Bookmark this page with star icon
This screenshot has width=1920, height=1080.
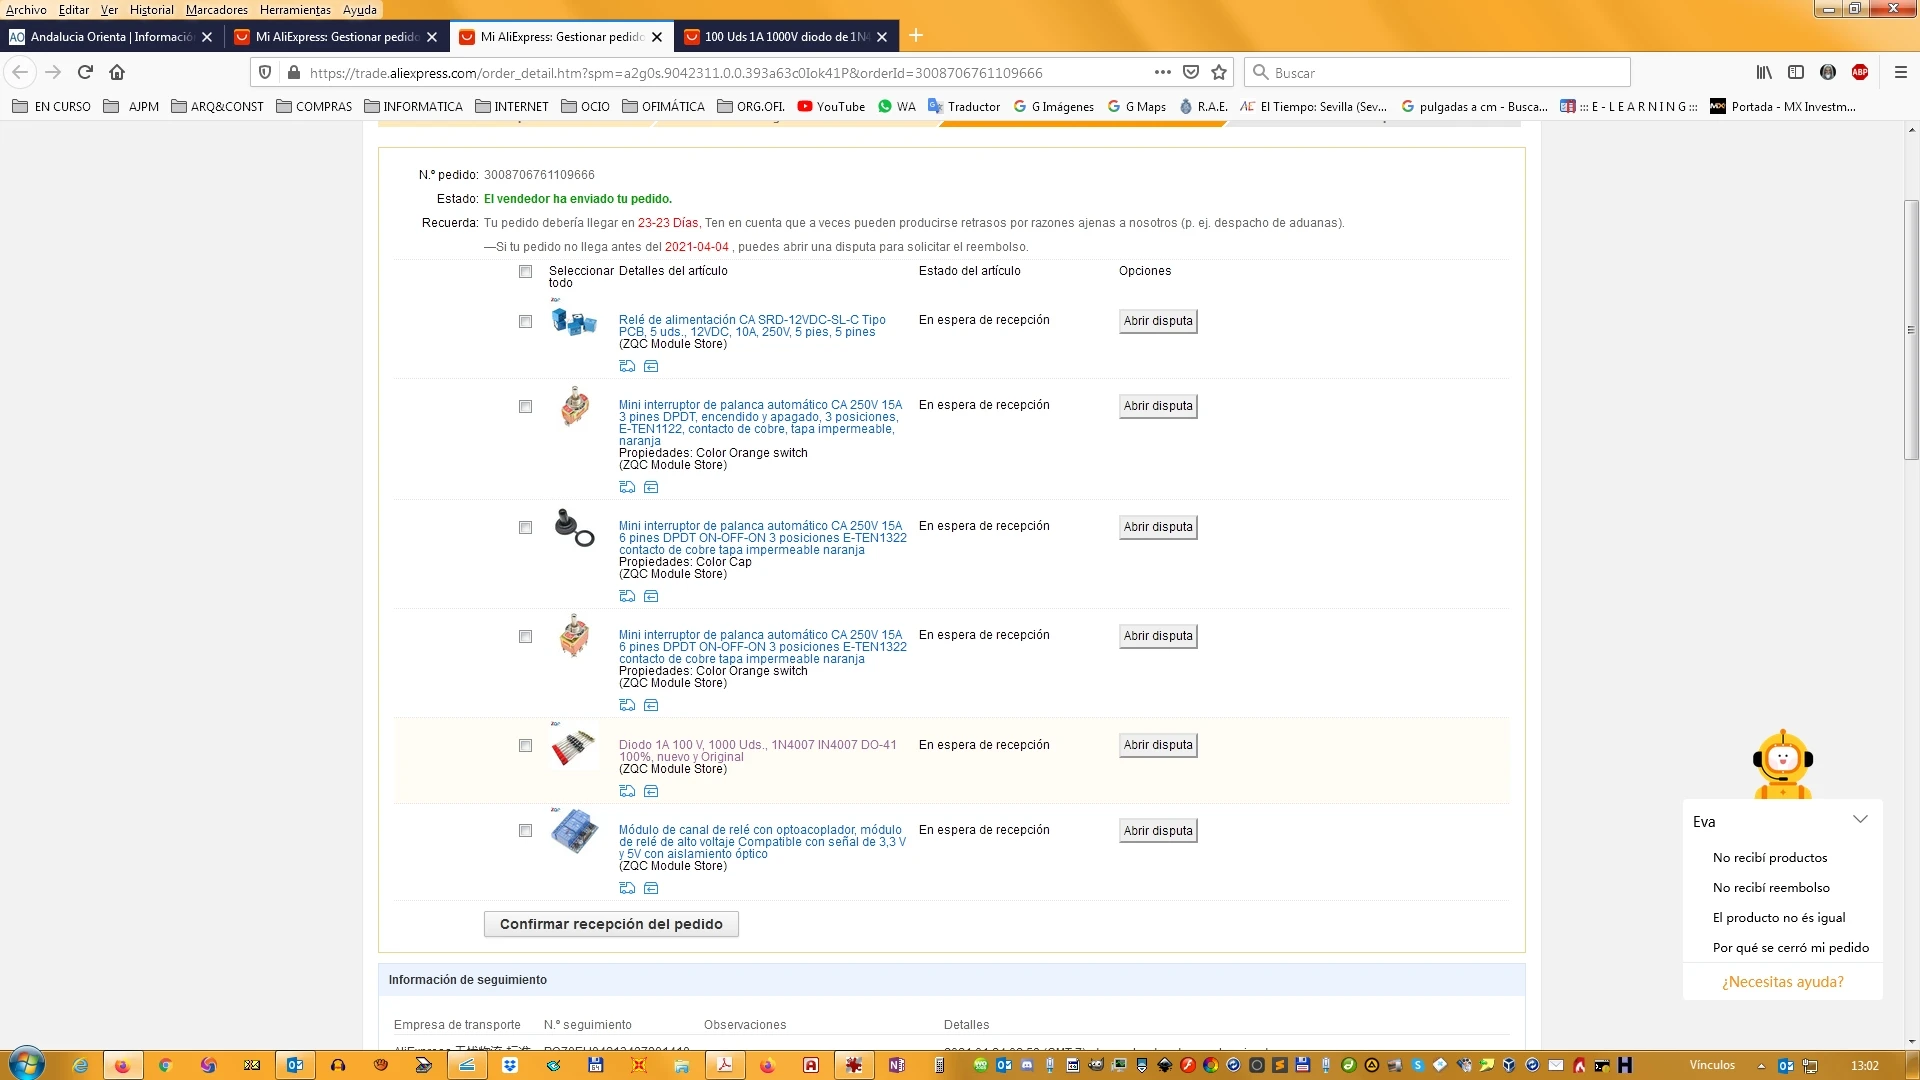point(1219,72)
